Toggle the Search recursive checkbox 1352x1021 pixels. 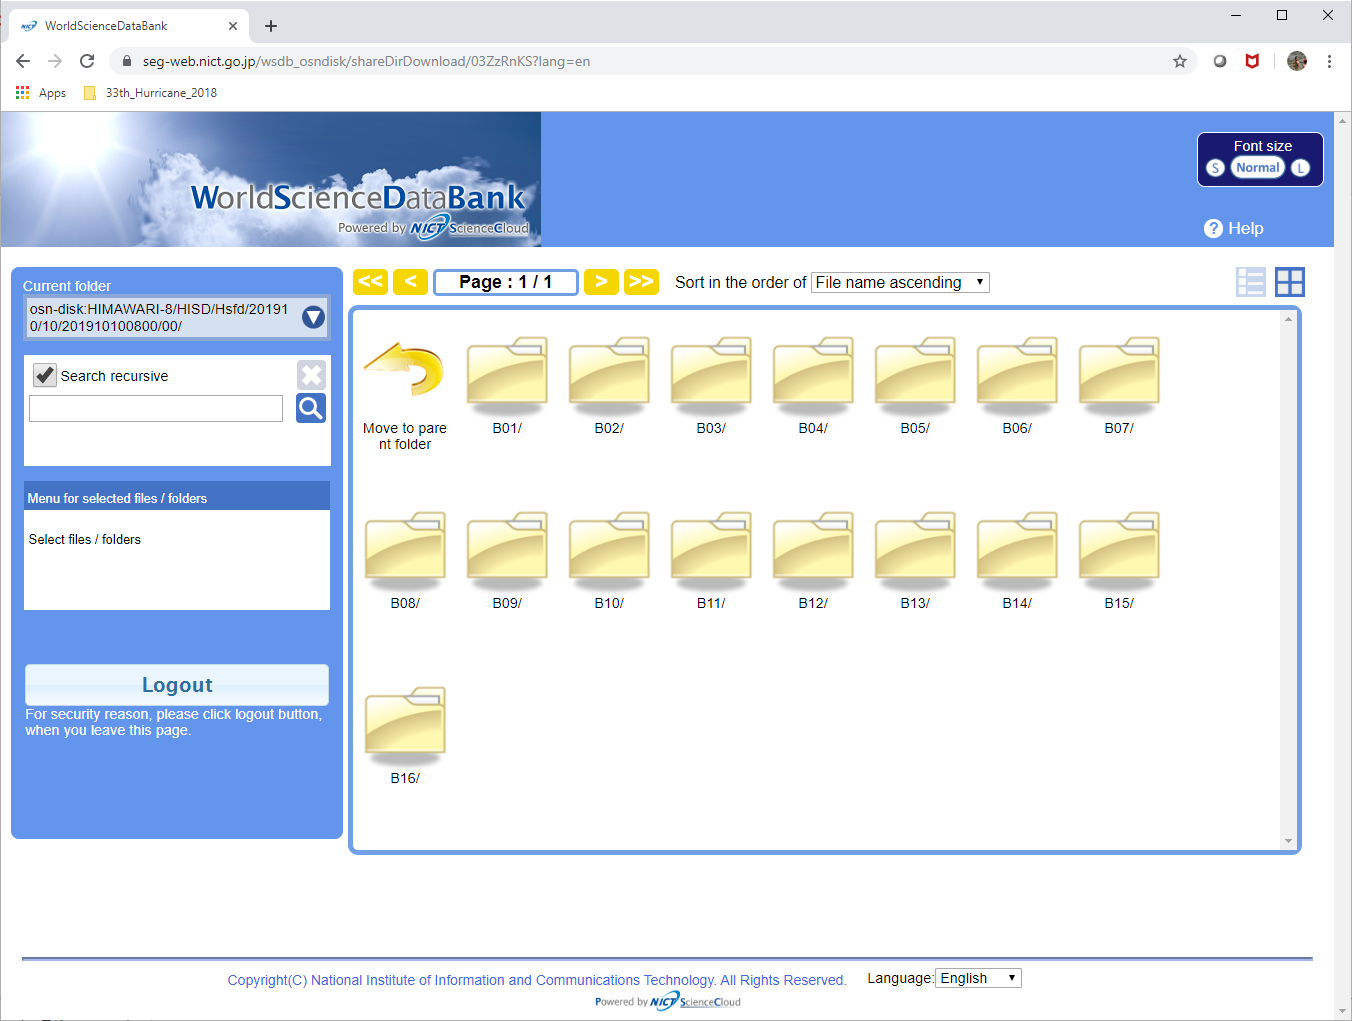[x=45, y=375]
